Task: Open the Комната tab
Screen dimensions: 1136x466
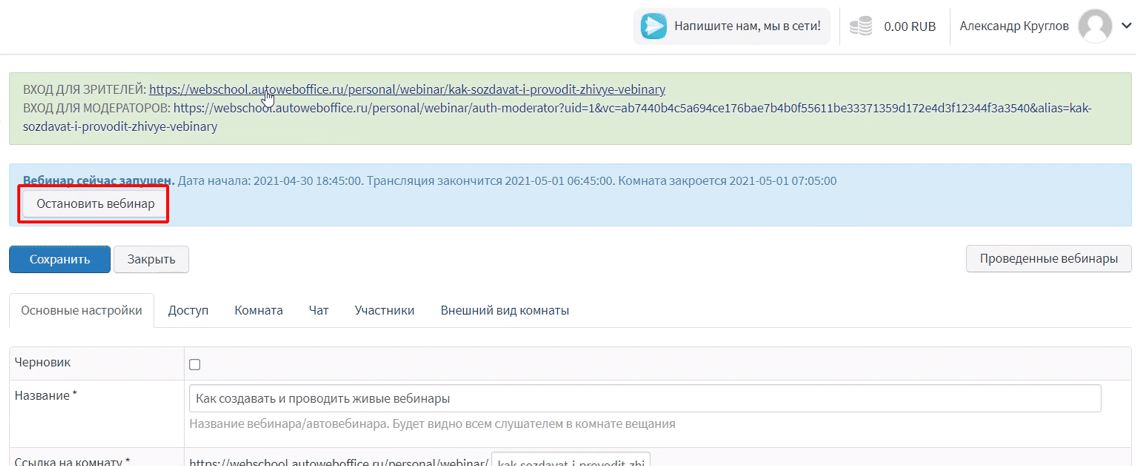Action: click(258, 311)
